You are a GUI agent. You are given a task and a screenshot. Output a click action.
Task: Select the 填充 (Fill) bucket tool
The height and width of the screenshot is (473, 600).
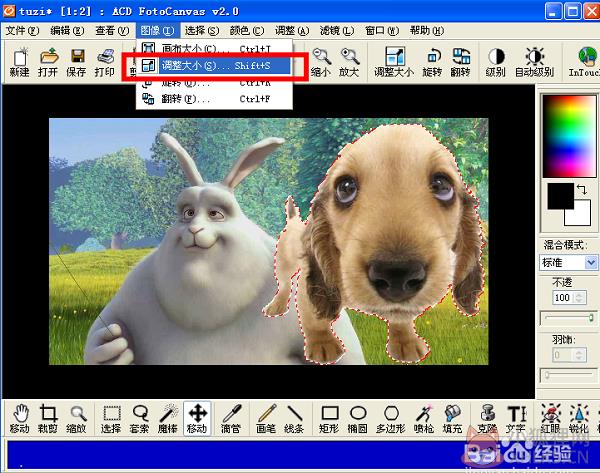tap(452, 419)
